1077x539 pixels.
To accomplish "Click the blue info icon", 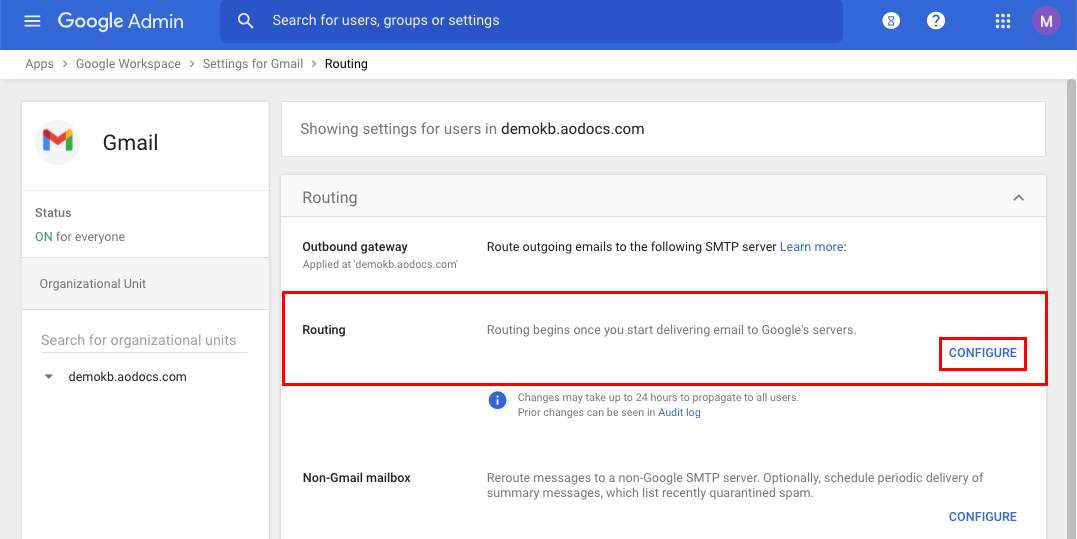I will (497, 400).
